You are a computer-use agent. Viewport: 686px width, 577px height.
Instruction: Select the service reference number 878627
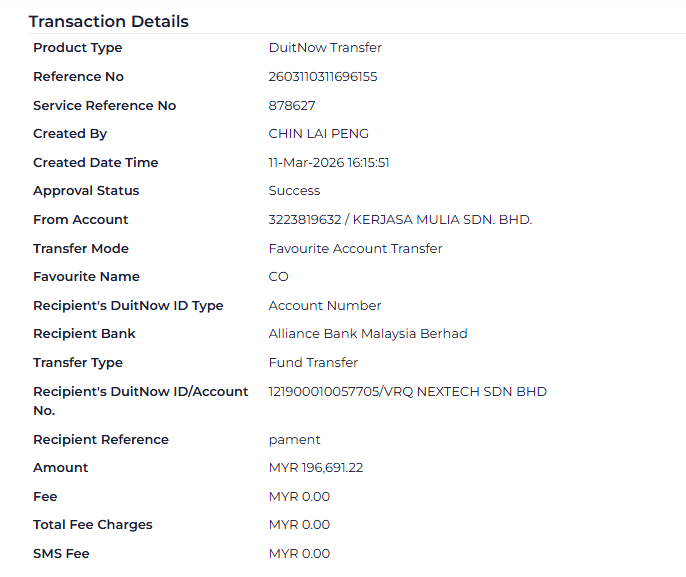coord(292,106)
